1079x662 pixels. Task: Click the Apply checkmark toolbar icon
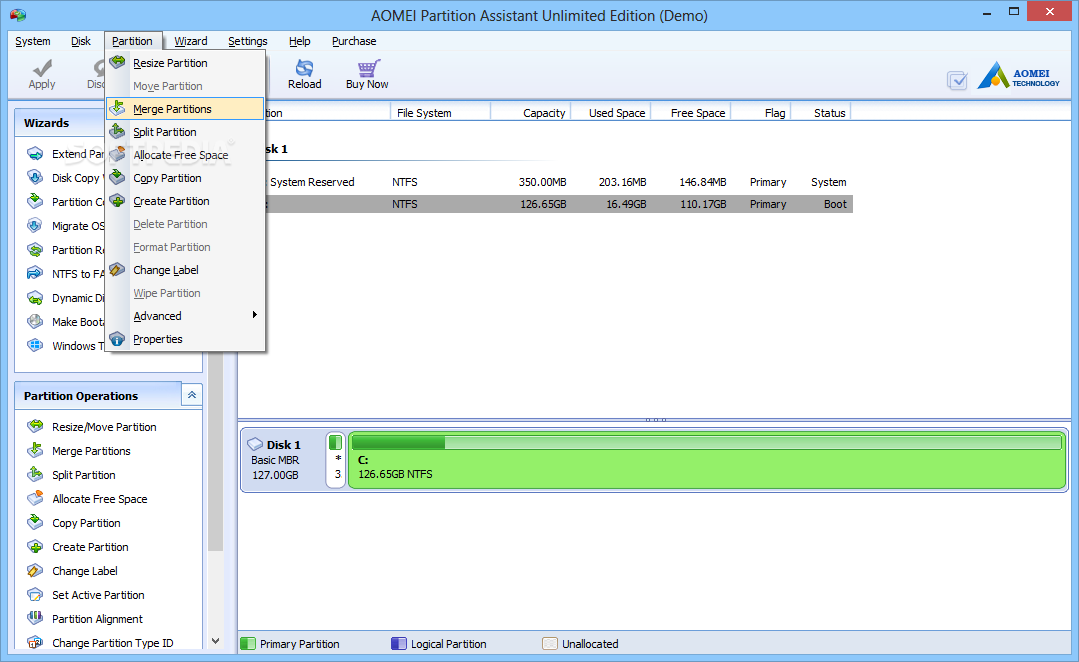pyautogui.click(x=42, y=67)
